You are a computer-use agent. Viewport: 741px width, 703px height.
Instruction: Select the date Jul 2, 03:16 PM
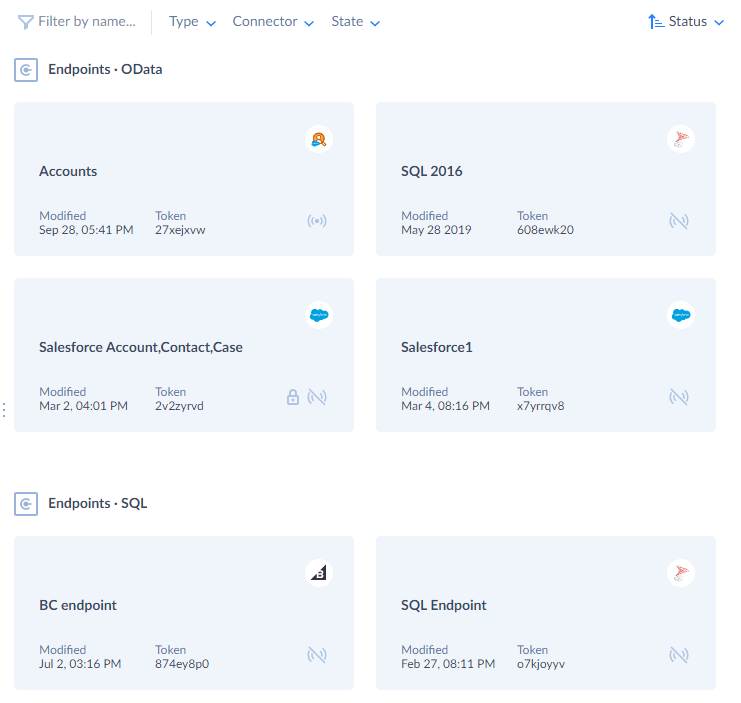[80, 664]
